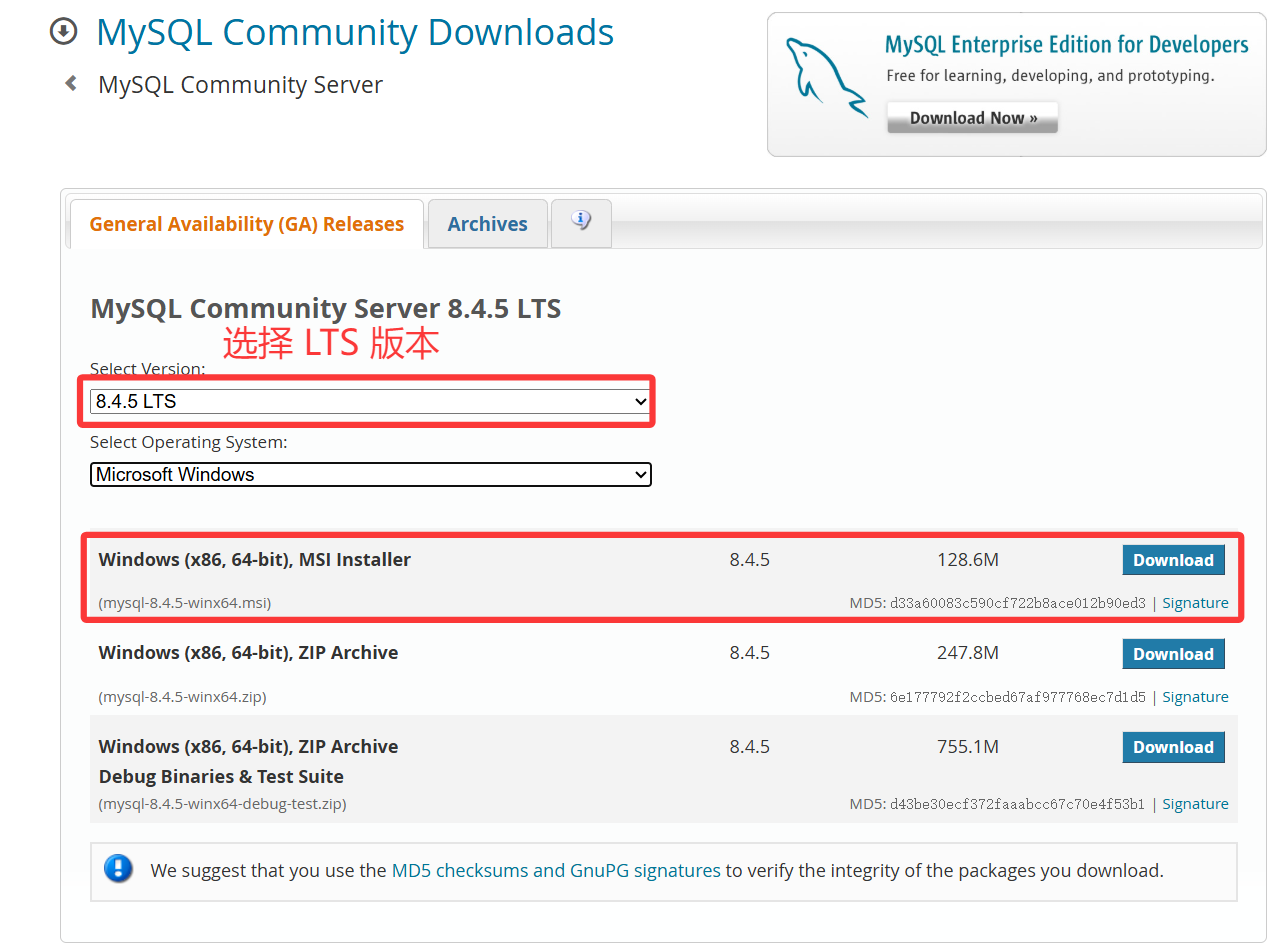1273x949 pixels.
Task: Click MySQL Community Server 8.4.5 LTS heading
Action: [x=326, y=308]
